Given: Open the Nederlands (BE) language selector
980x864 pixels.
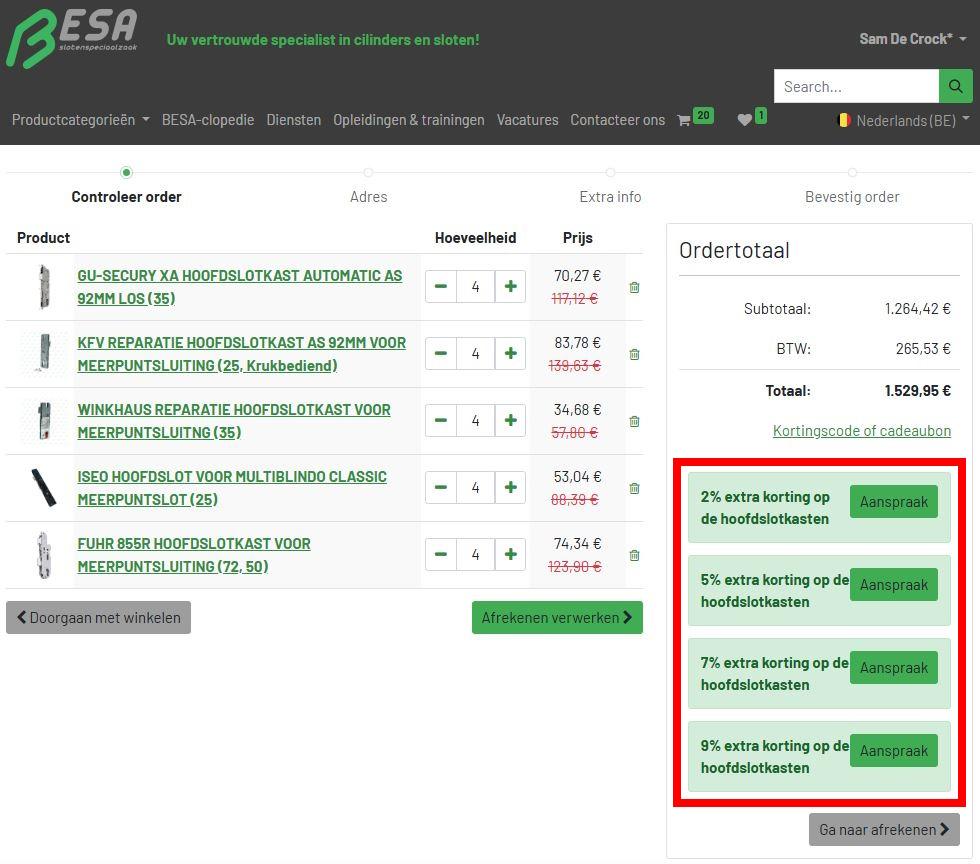Looking at the screenshot, I should click(903, 120).
